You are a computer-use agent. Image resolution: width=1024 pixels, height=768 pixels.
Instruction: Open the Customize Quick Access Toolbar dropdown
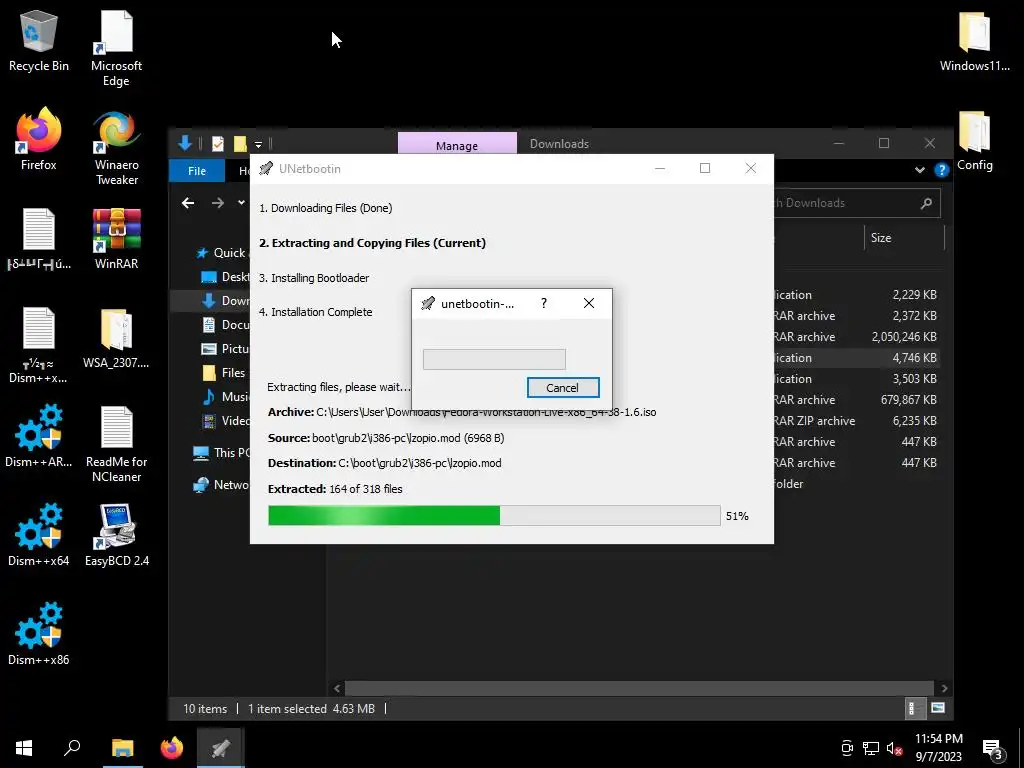click(x=259, y=144)
